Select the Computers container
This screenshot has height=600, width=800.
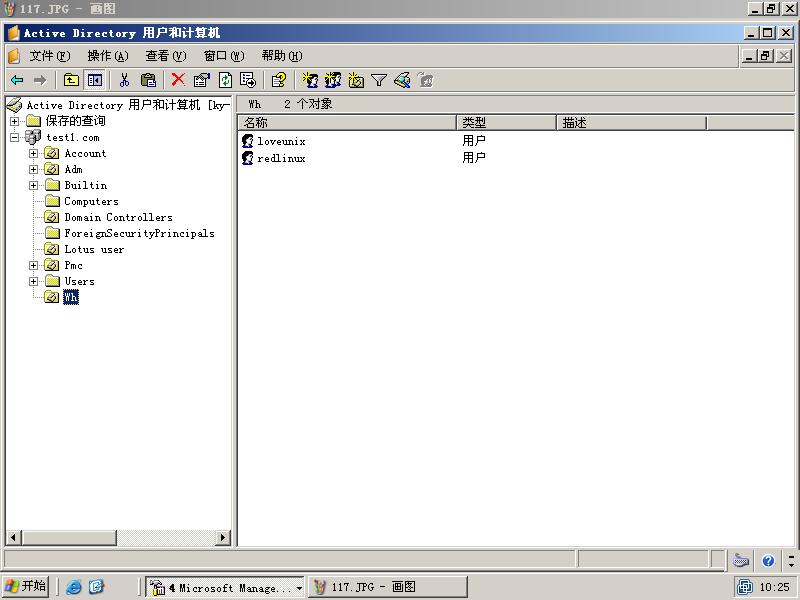tap(91, 202)
